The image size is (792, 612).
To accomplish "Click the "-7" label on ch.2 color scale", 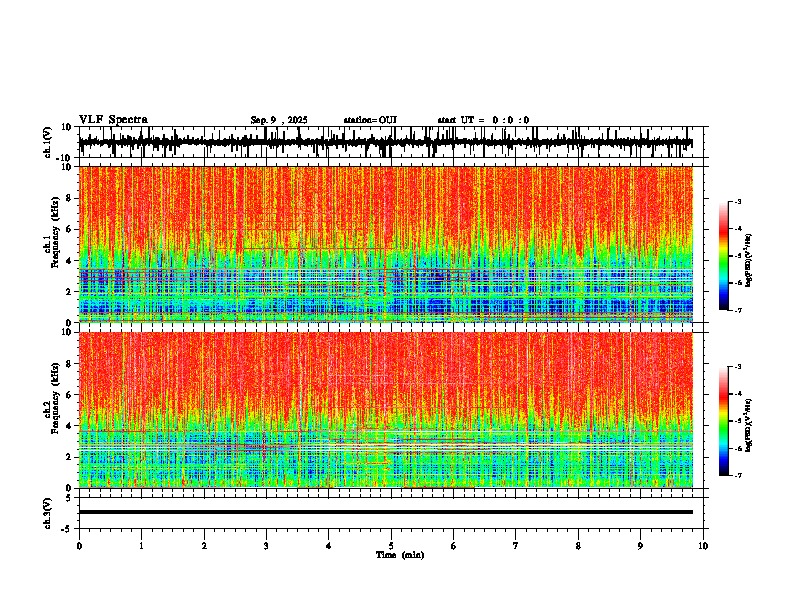I will tap(737, 475).
